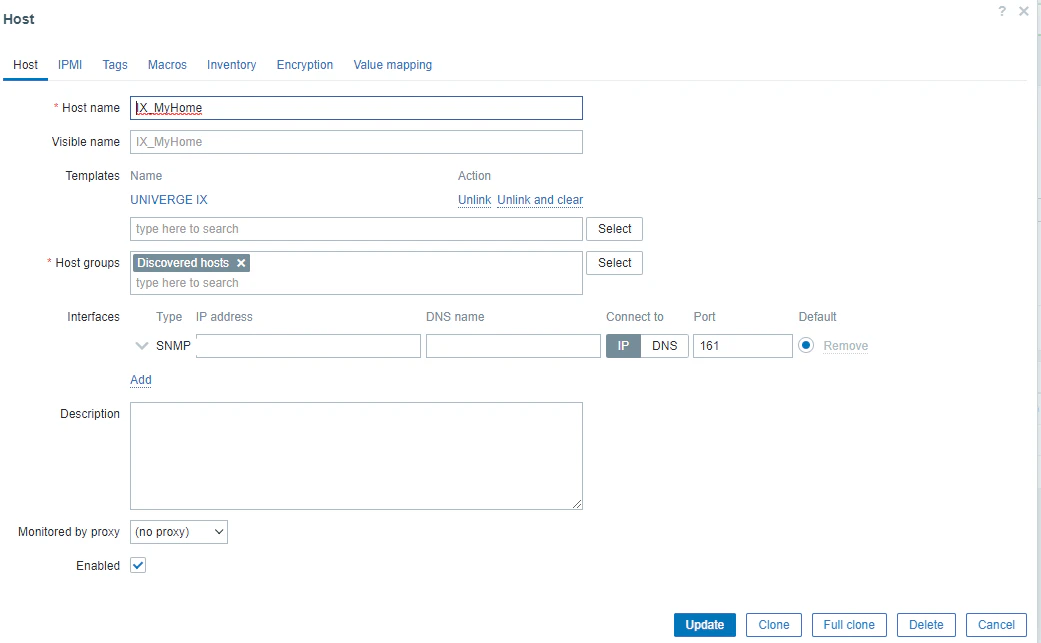This screenshot has height=643, width=1041.
Task: Remove the SNMP interface
Action: click(x=846, y=346)
